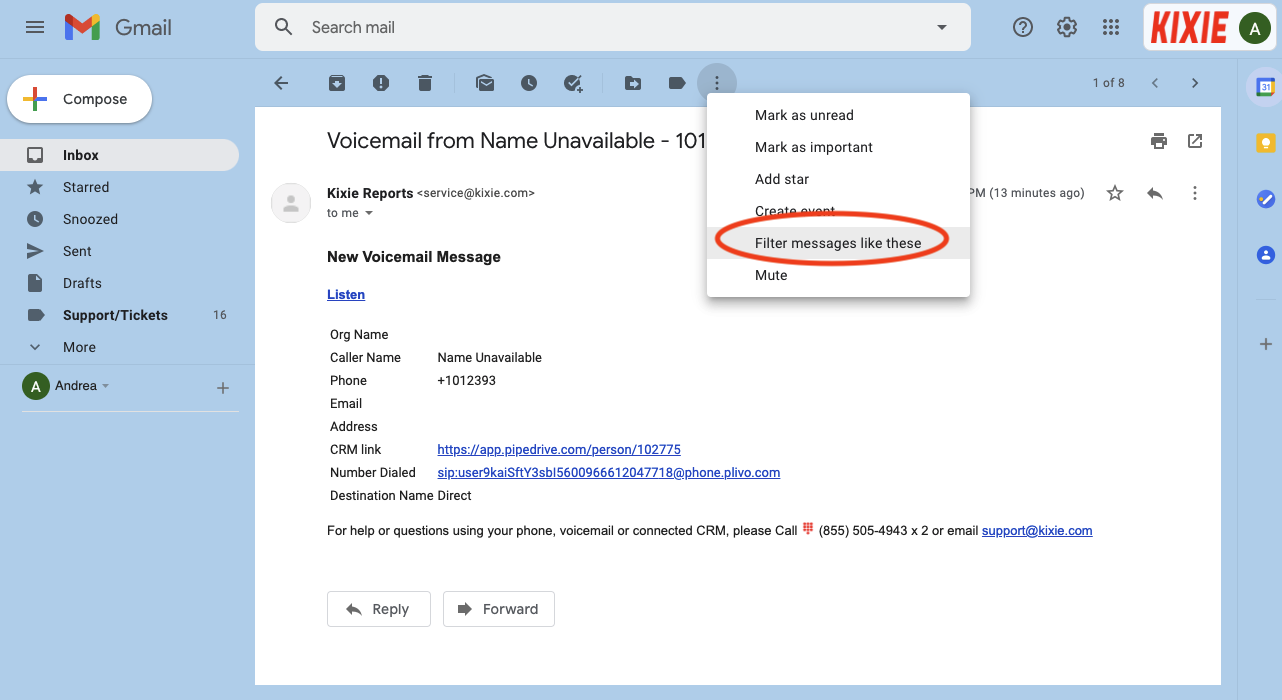1282x700 pixels.
Task: Click the Listen link
Action: click(x=346, y=294)
